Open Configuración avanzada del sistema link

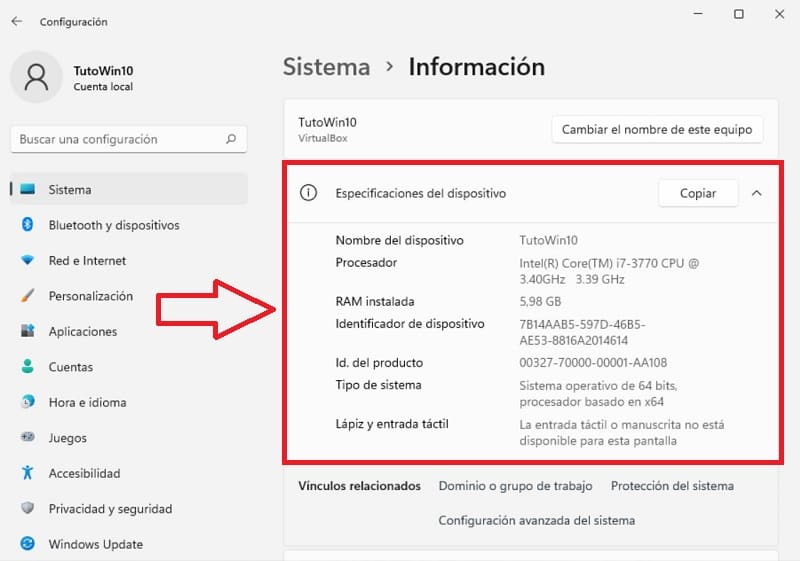(537, 520)
